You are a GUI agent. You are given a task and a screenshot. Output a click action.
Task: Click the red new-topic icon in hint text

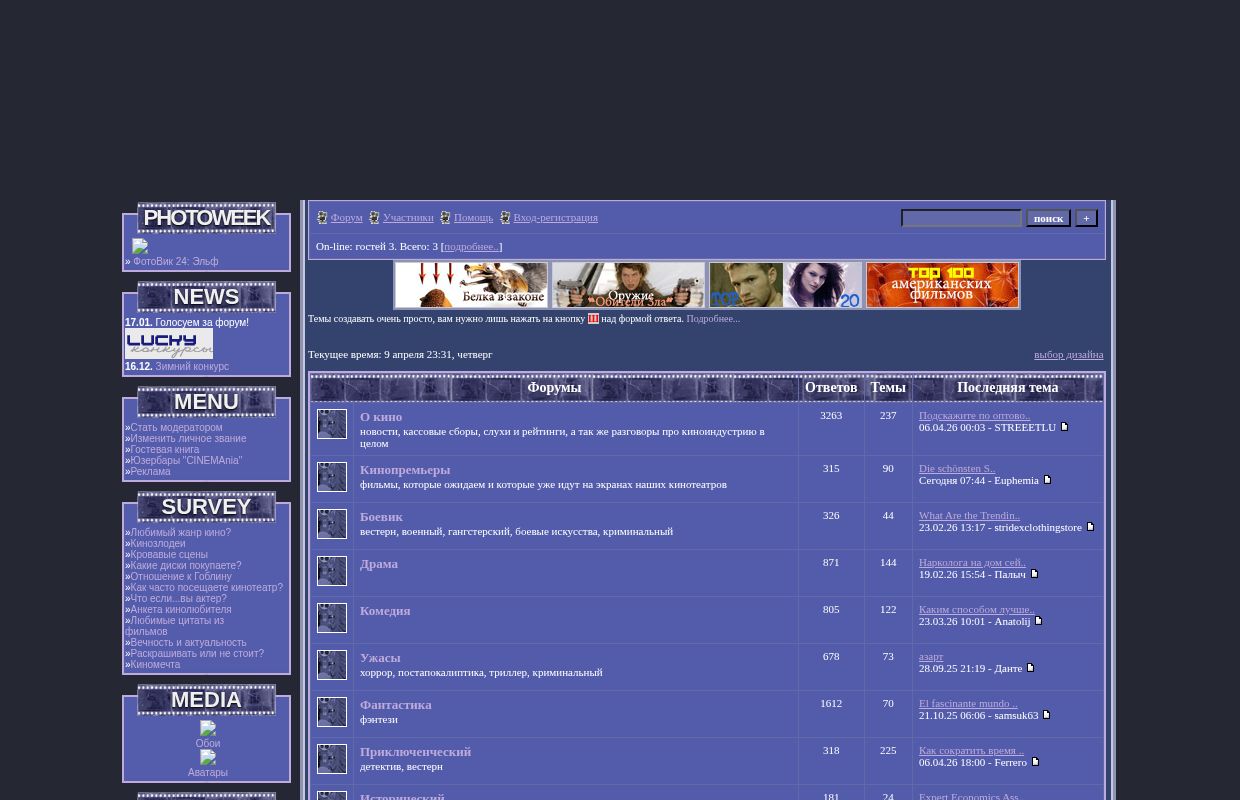click(593, 319)
